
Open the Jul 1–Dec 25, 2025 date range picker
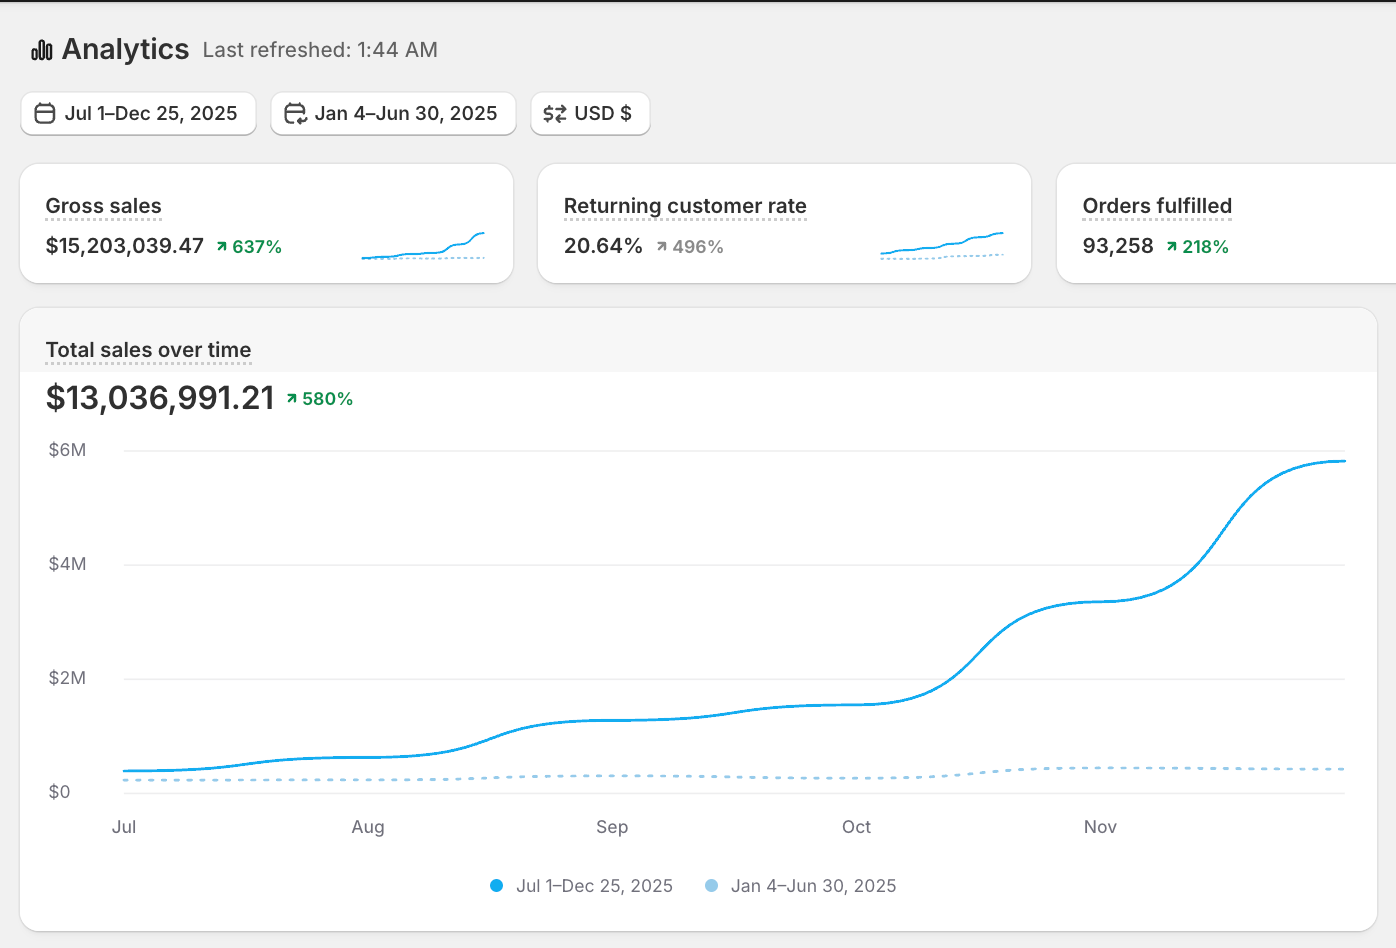138,113
